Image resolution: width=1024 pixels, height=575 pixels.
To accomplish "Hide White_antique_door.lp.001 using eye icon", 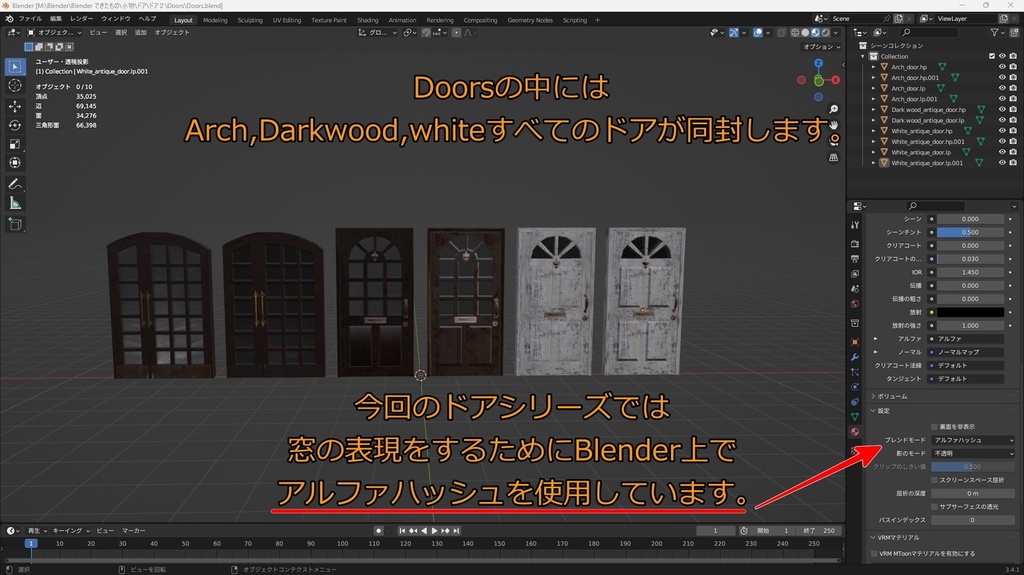I will 1002,163.
